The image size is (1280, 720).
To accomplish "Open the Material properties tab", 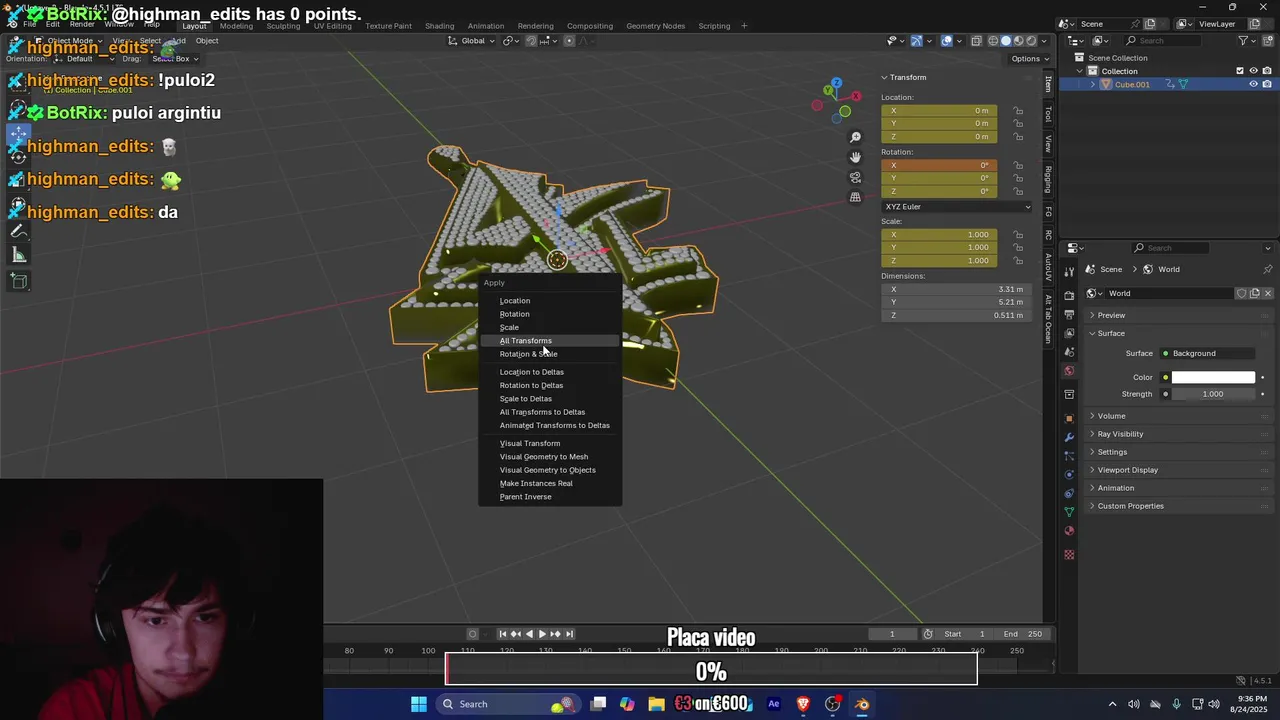I will pyautogui.click(x=1069, y=531).
